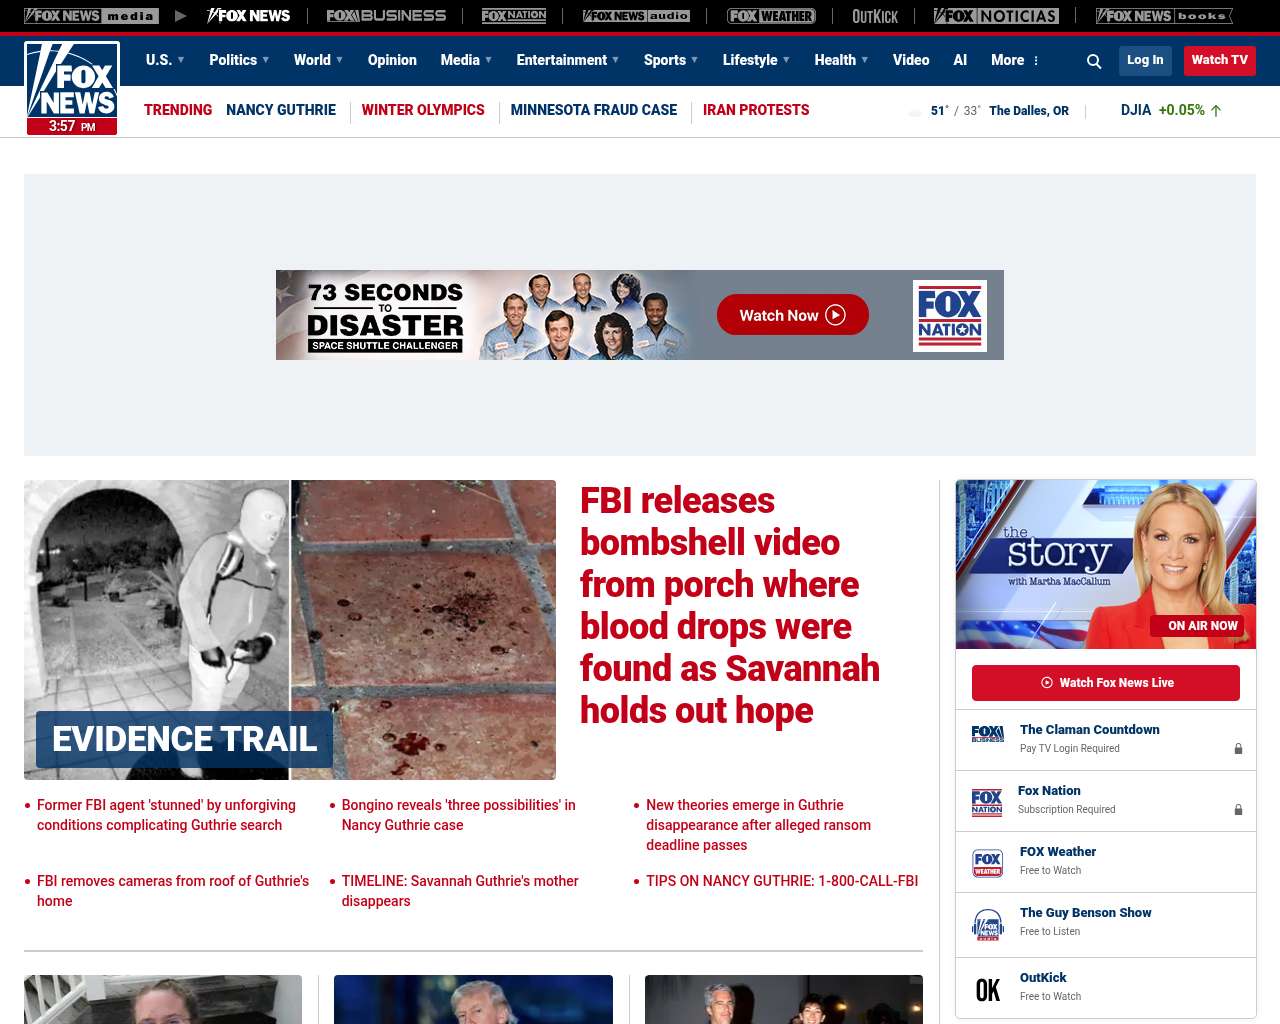Click the Fox News logo
The width and height of the screenshot is (1280, 1024).
click(72, 88)
